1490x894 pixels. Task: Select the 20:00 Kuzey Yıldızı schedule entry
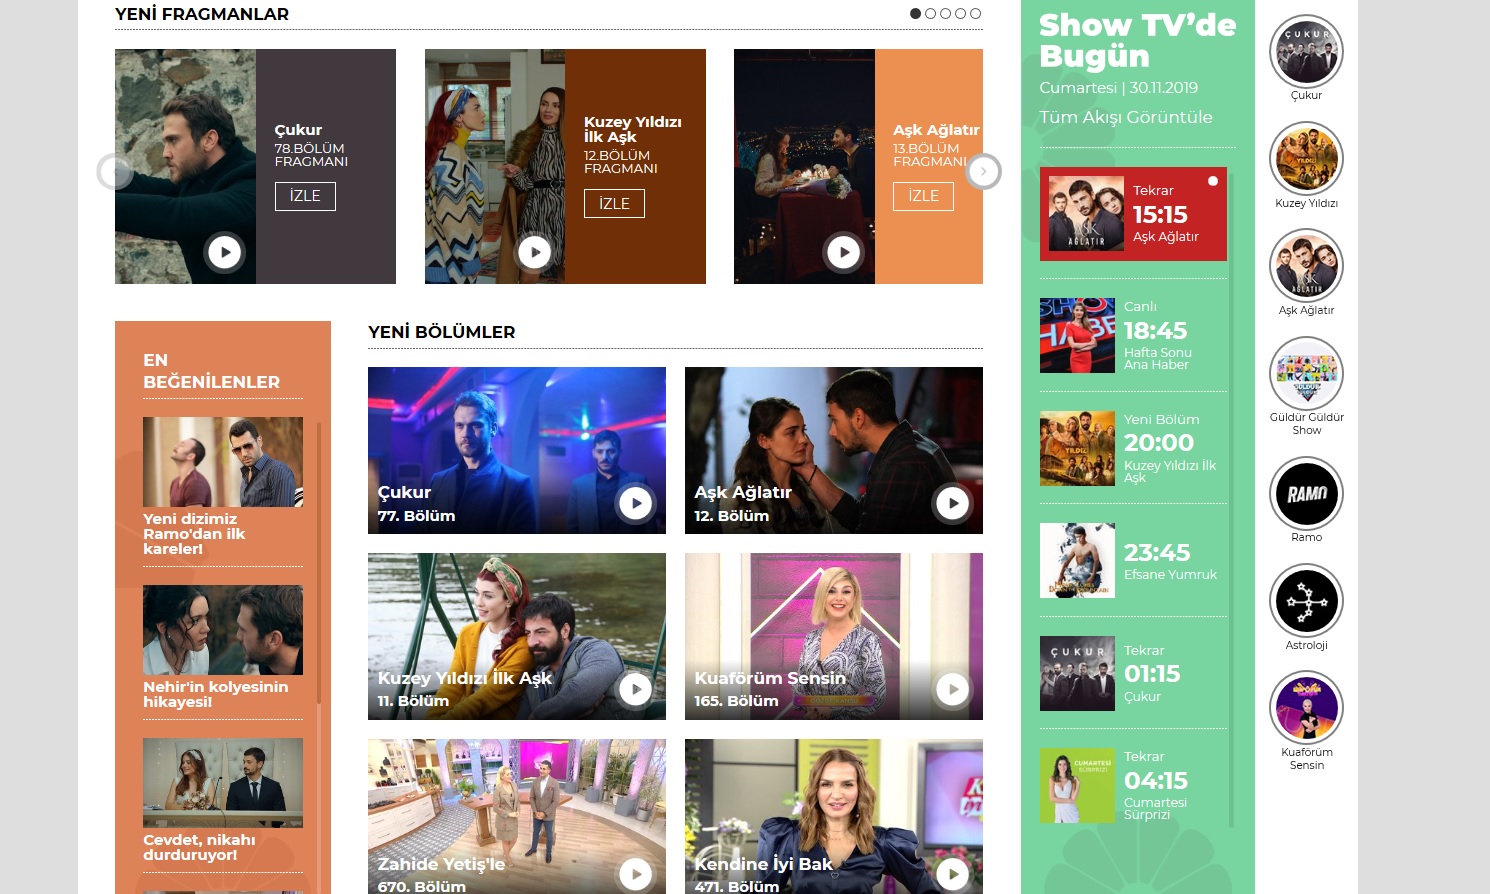point(1132,449)
